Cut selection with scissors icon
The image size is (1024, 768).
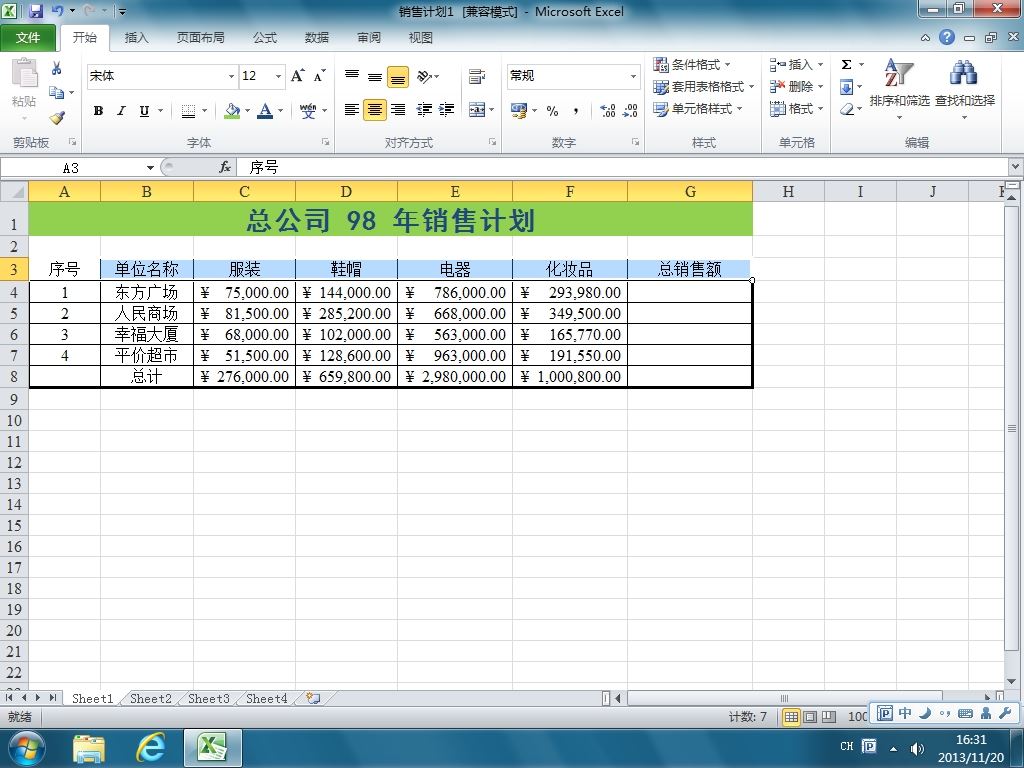(57, 68)
